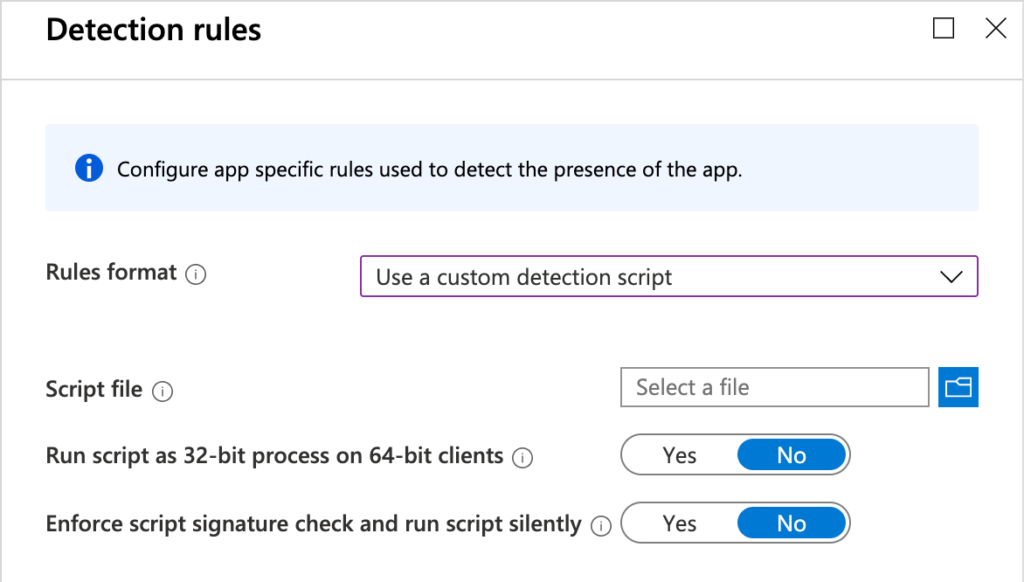
Task: Click the information icon in the banner
Action: click(x=88, y=168)
